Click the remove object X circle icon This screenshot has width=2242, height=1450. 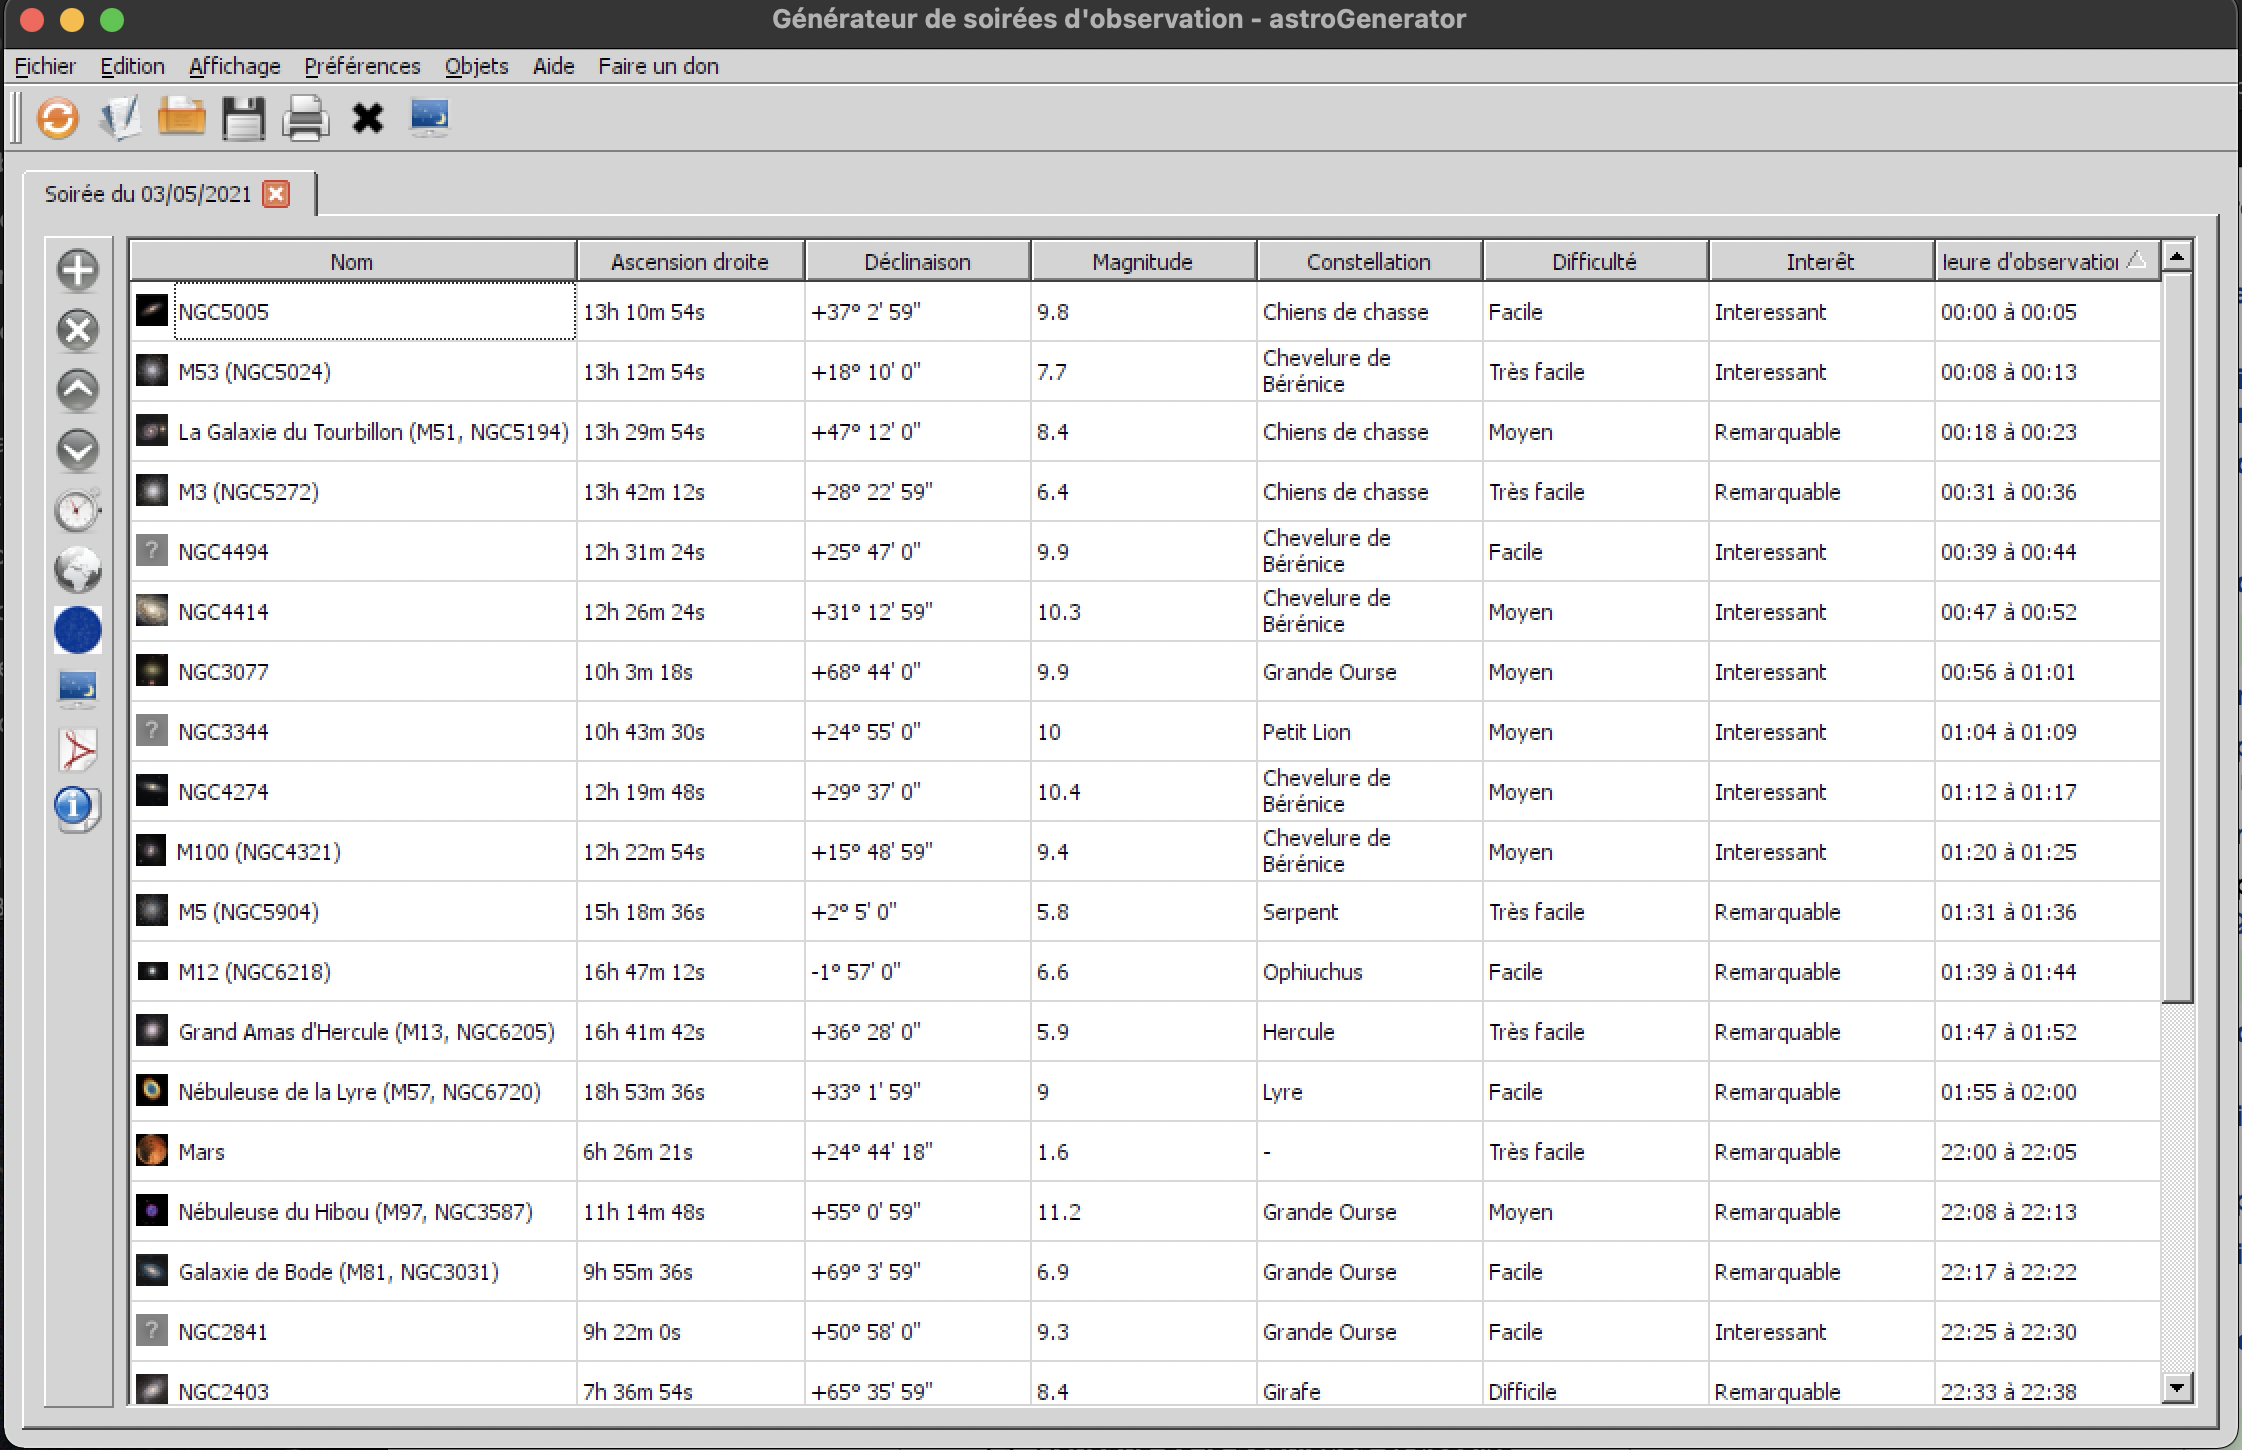coord(78,330)
